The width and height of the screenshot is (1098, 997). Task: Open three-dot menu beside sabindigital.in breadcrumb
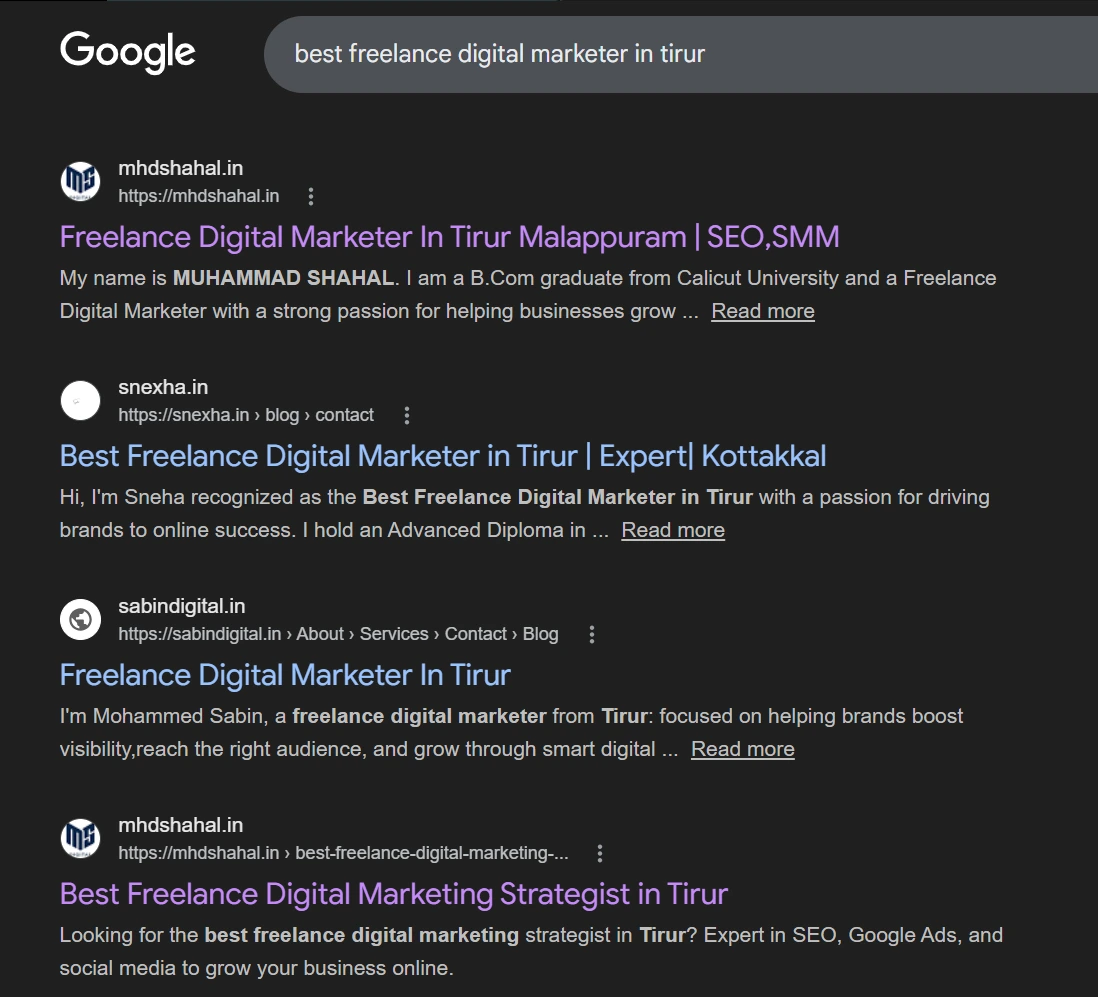[591, 634]
